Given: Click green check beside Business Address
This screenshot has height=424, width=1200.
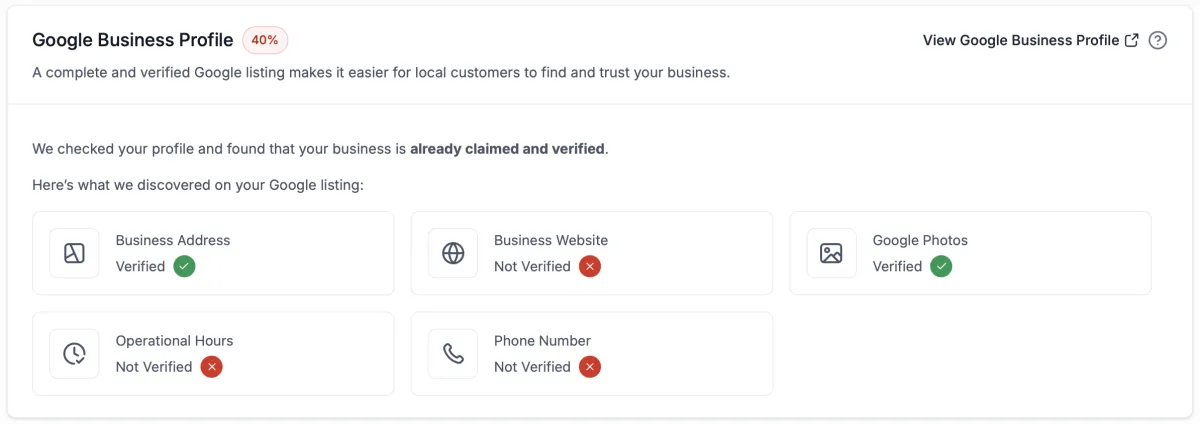Looking at the screenshot, I should point(184,266).
